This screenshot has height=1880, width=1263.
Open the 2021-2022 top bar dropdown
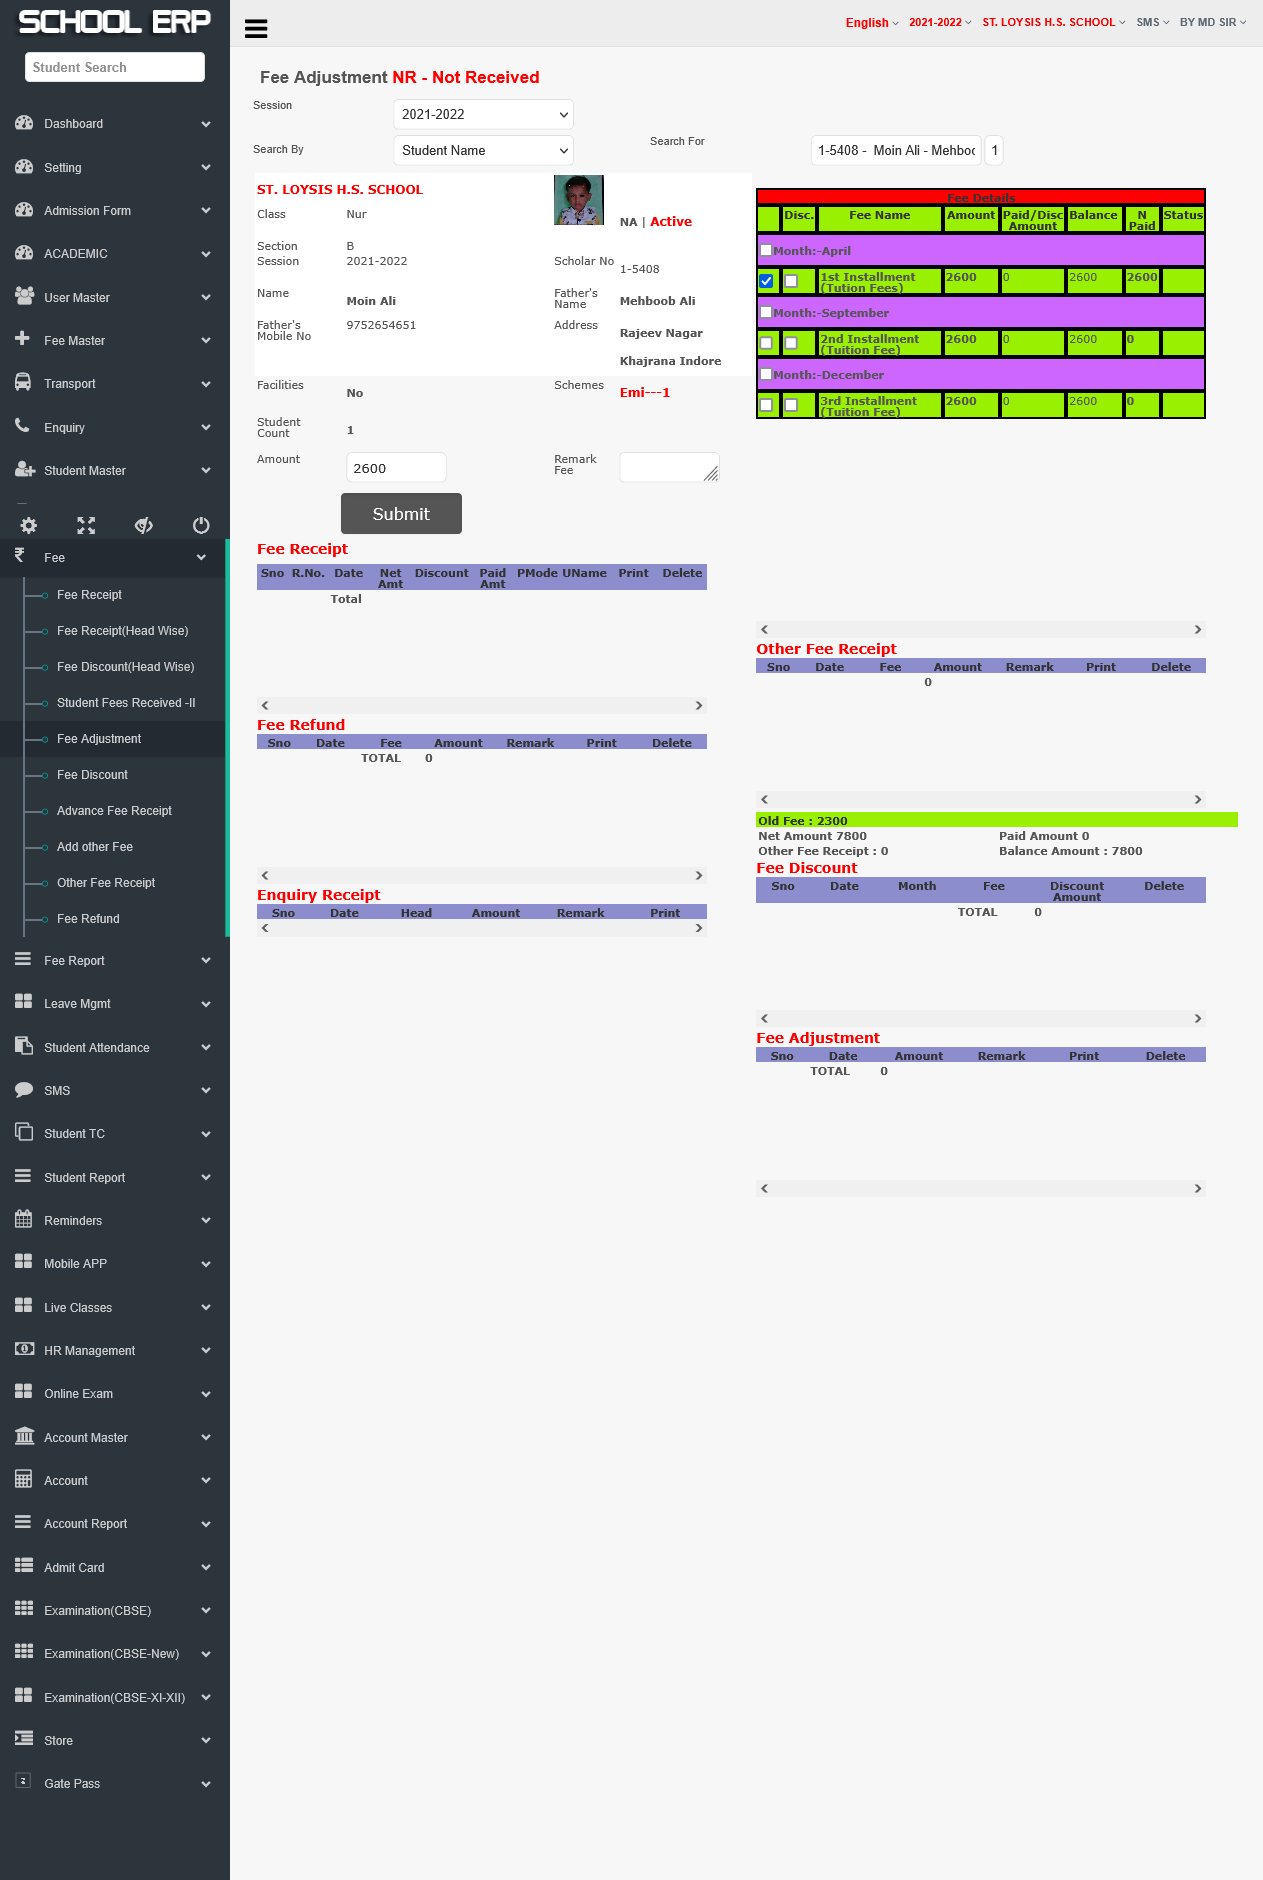coord(940,22)
